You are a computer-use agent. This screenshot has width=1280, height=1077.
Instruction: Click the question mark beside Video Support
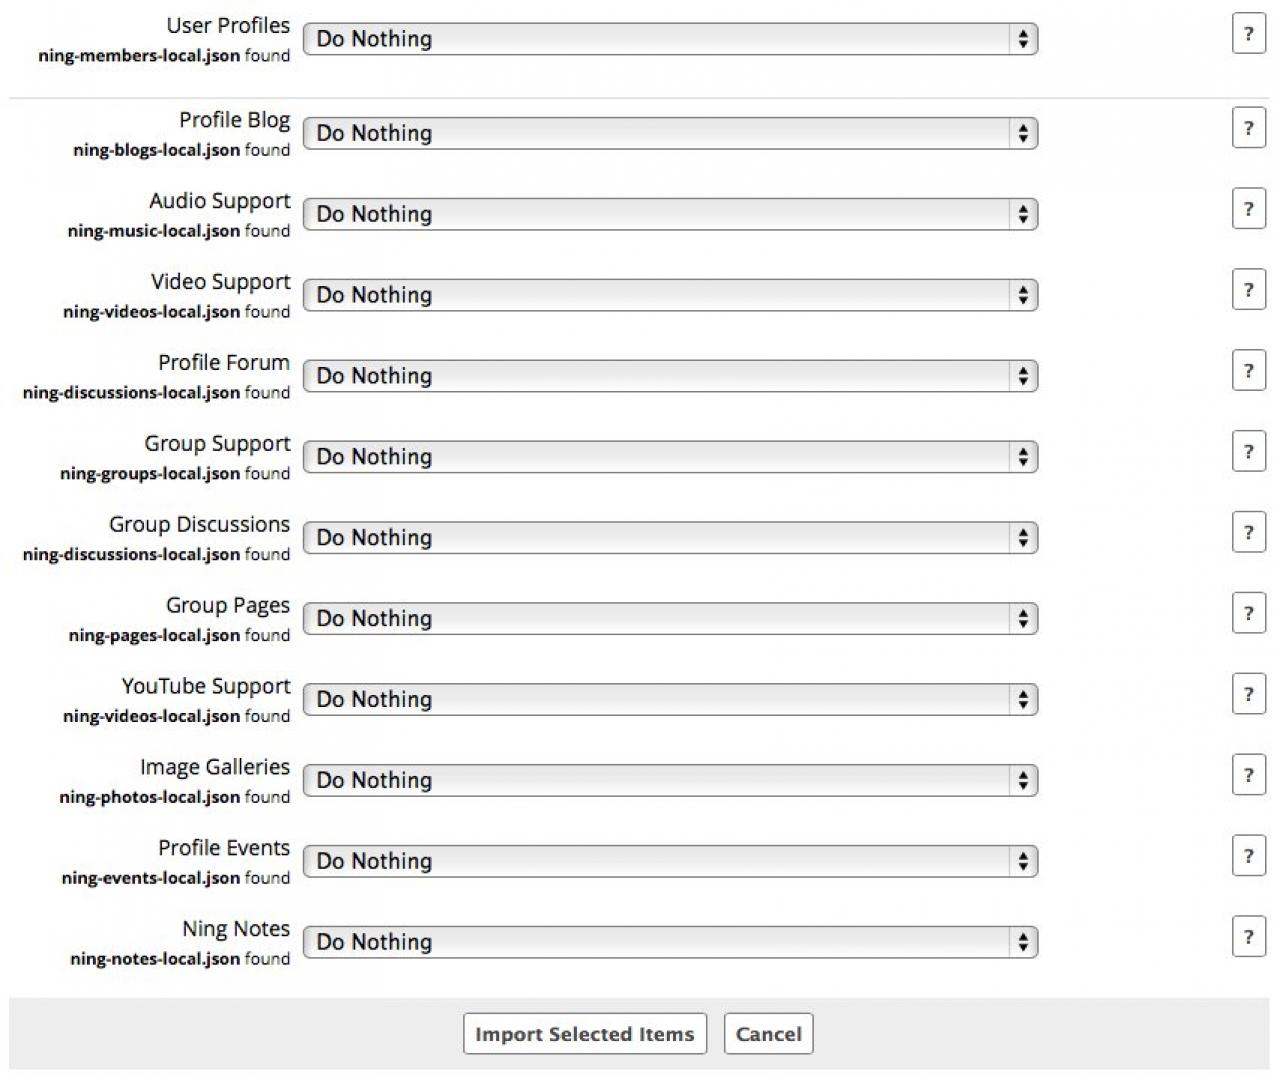pos(1248,291)
